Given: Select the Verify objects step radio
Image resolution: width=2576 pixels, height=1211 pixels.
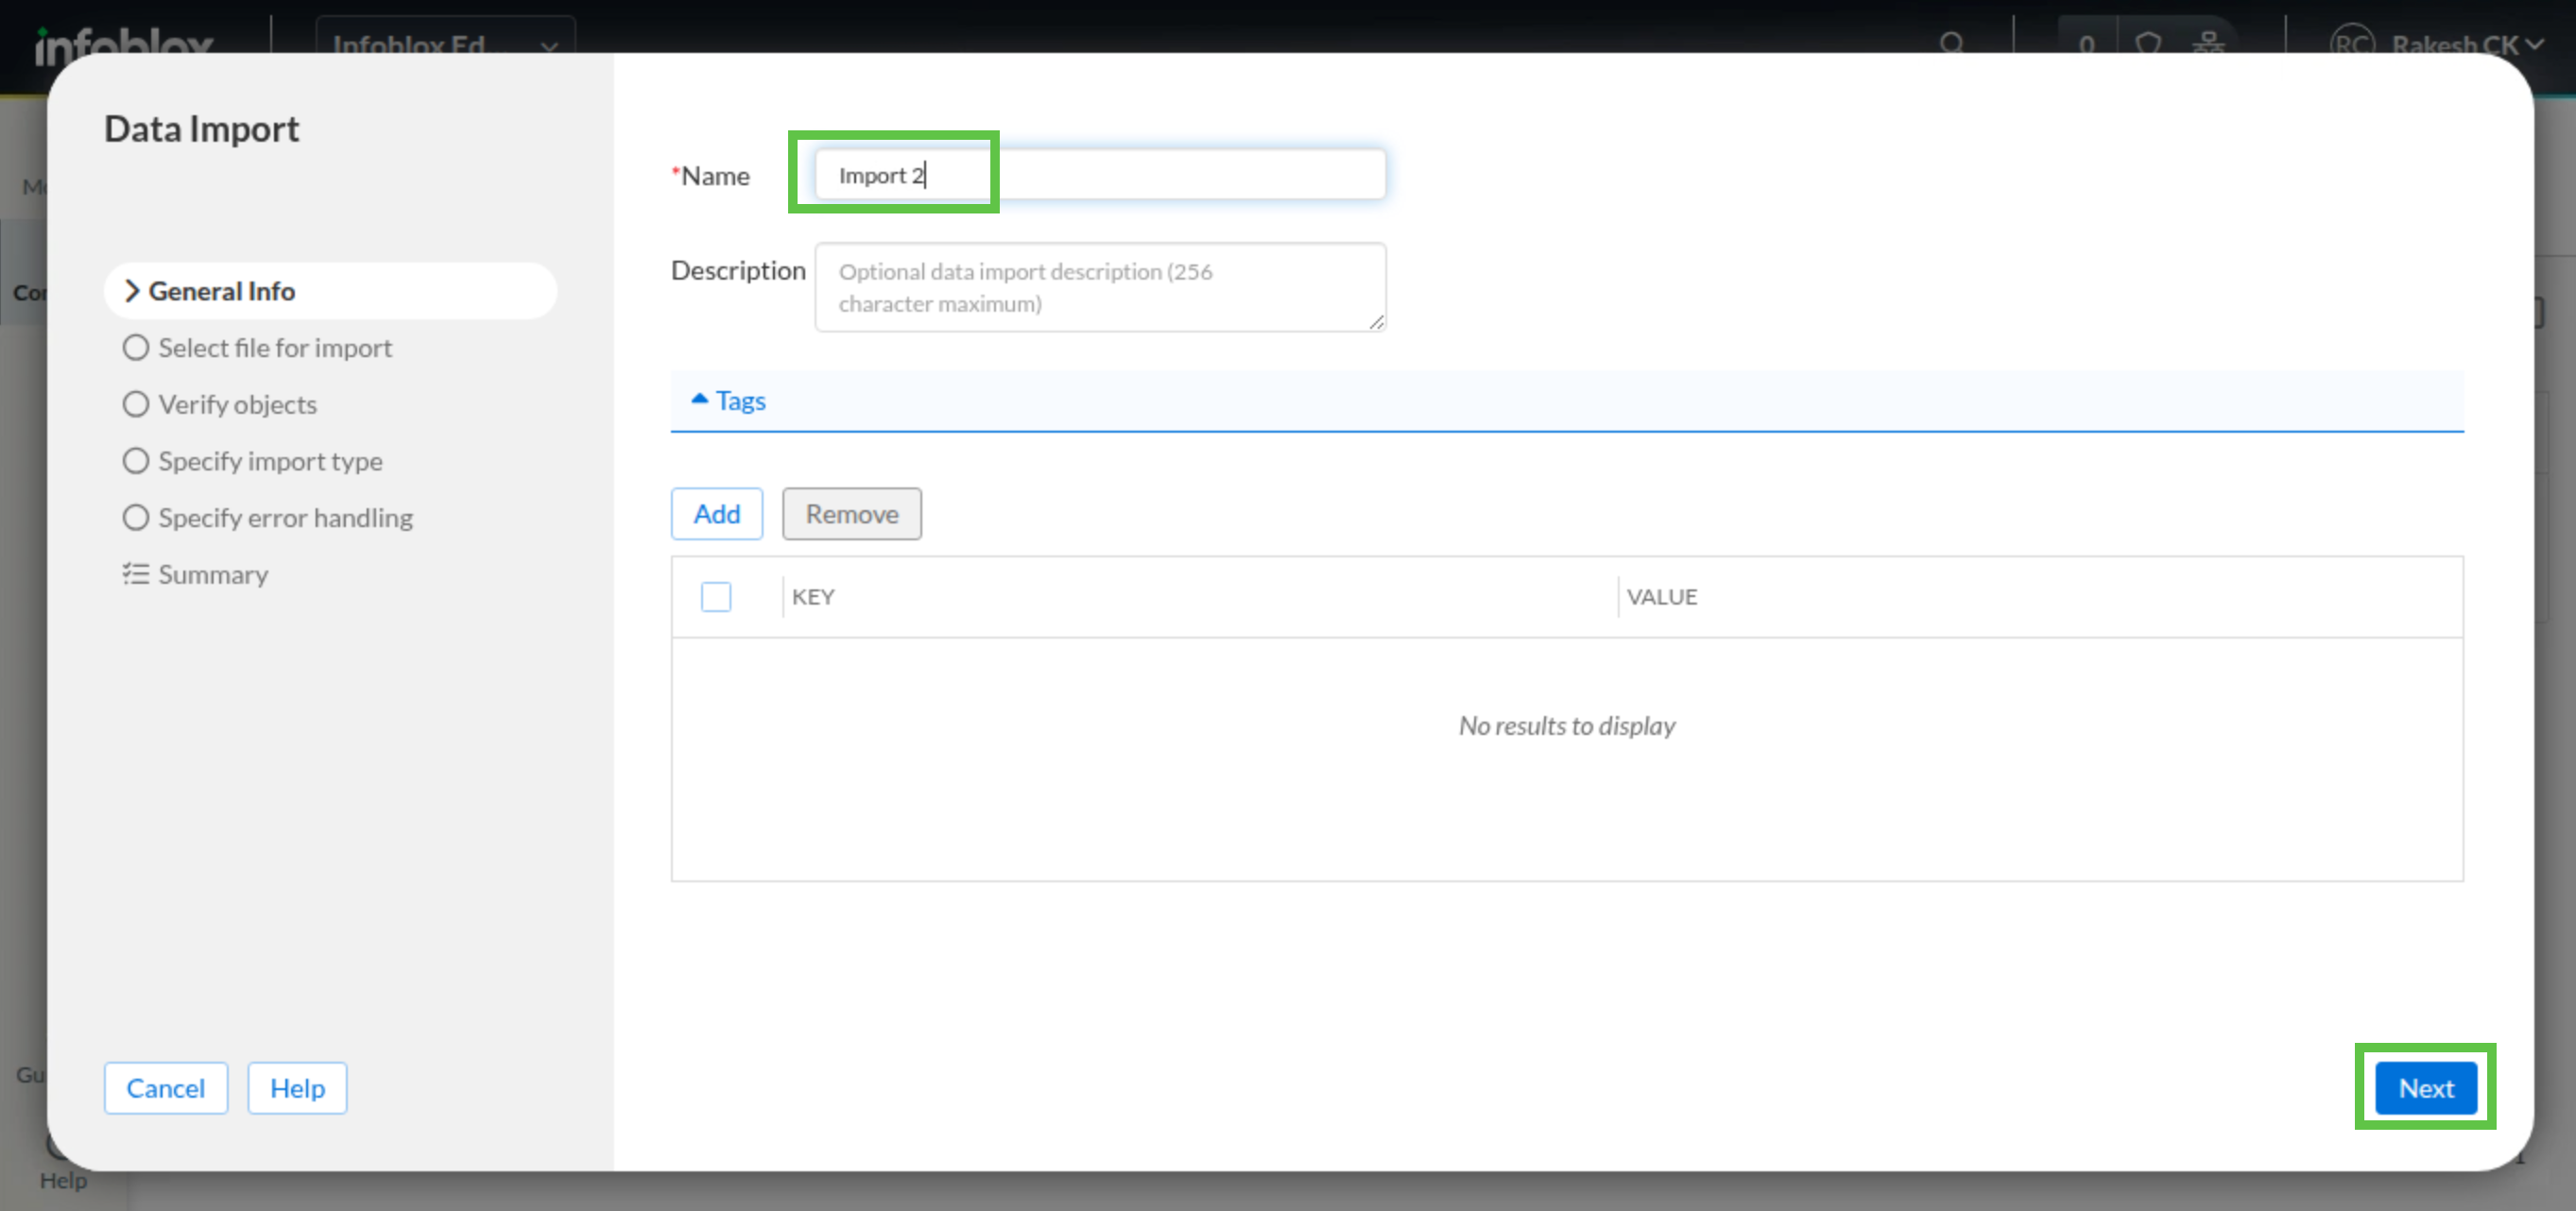Looking at the screenshot, I should point(136,404).
